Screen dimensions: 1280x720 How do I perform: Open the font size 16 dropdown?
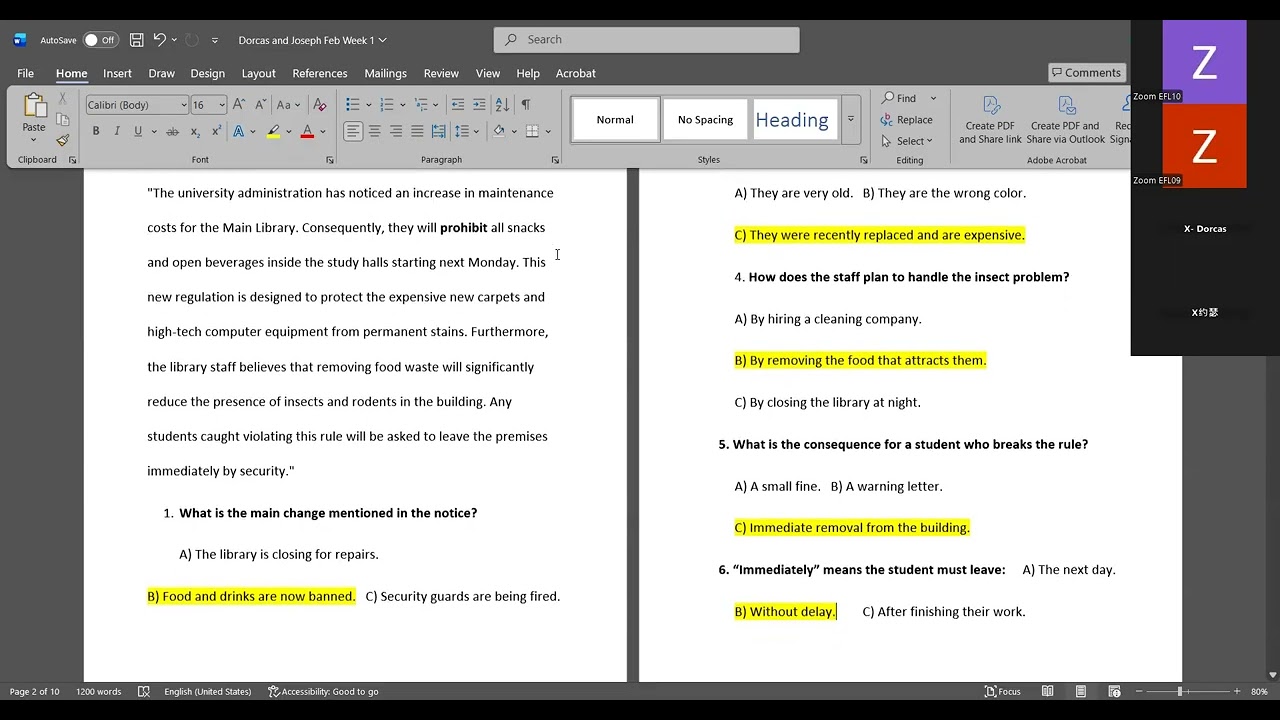[x=224, y=105]
